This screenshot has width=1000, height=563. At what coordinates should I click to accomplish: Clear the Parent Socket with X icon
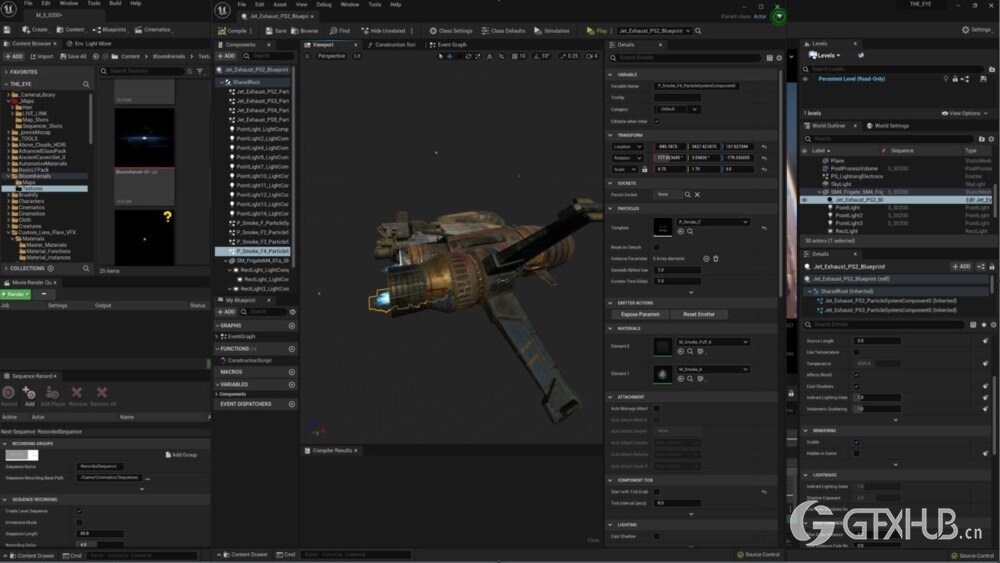pos(697,194)
